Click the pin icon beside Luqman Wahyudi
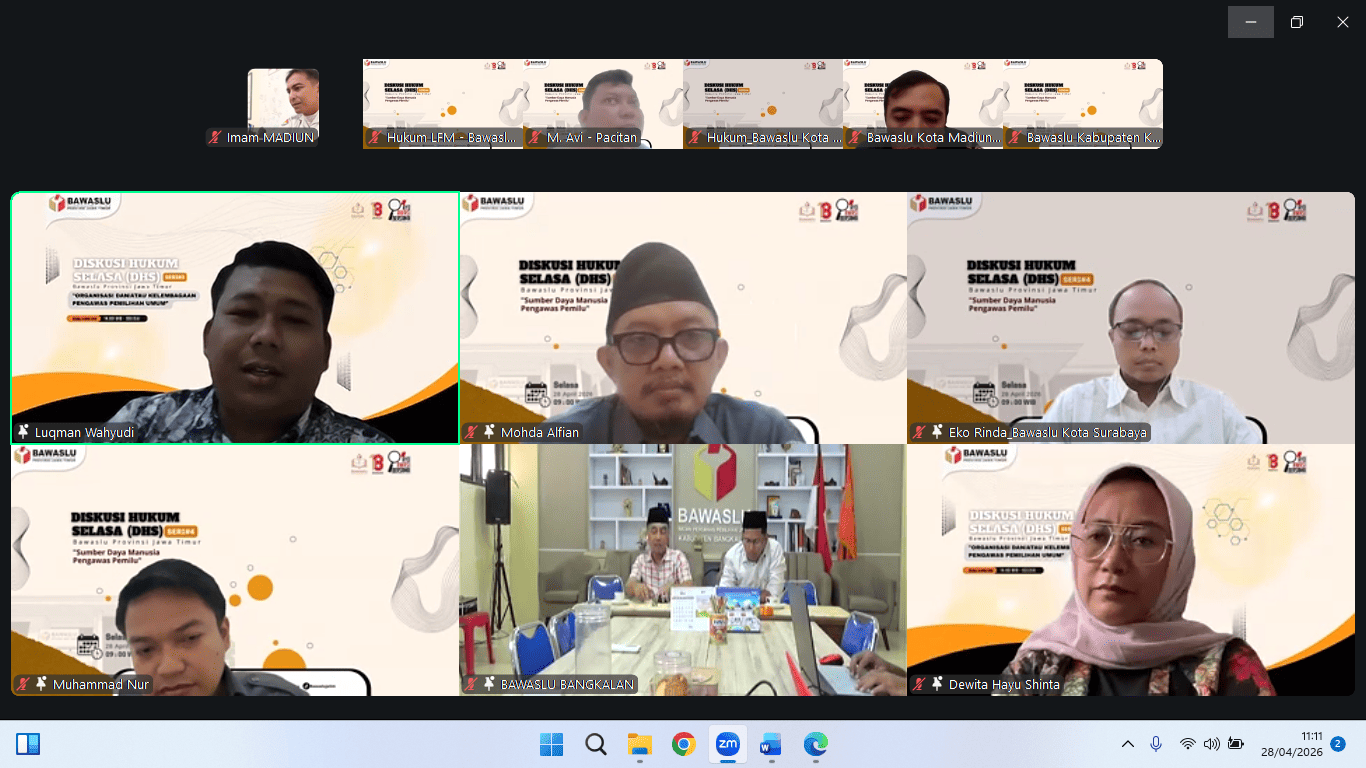This screenshot has width=1366, height=768. point(23,432)
